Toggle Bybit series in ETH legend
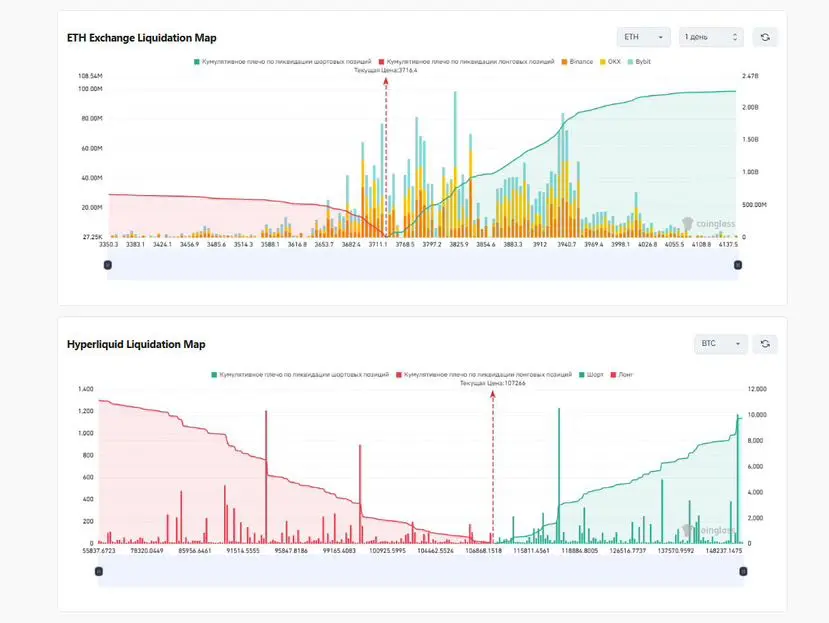829x623 pixels. (x=639, y=62)
